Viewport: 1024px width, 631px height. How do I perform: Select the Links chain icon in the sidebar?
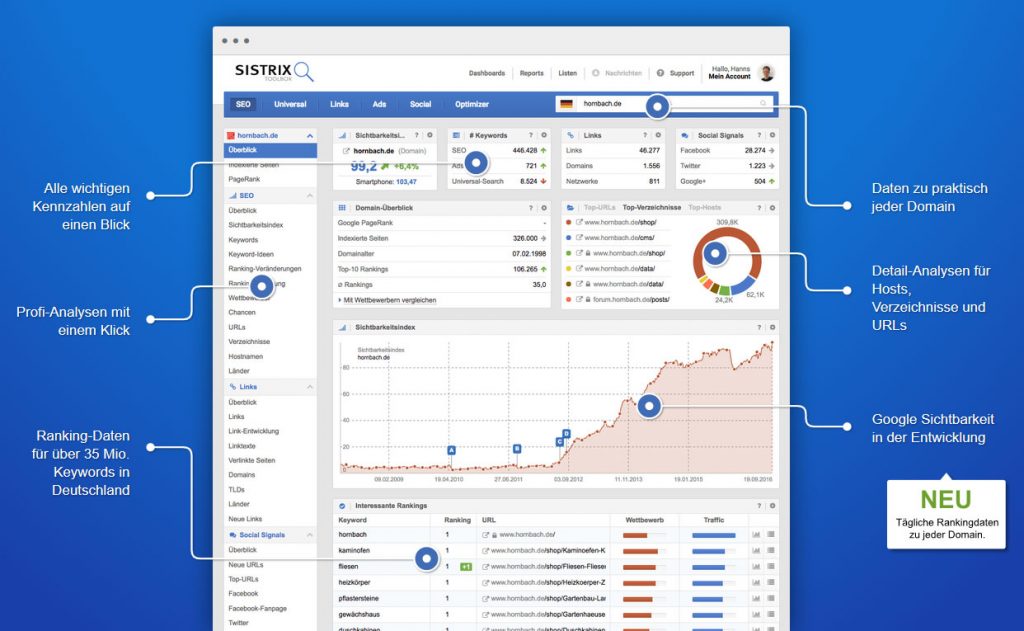point(233,386)
